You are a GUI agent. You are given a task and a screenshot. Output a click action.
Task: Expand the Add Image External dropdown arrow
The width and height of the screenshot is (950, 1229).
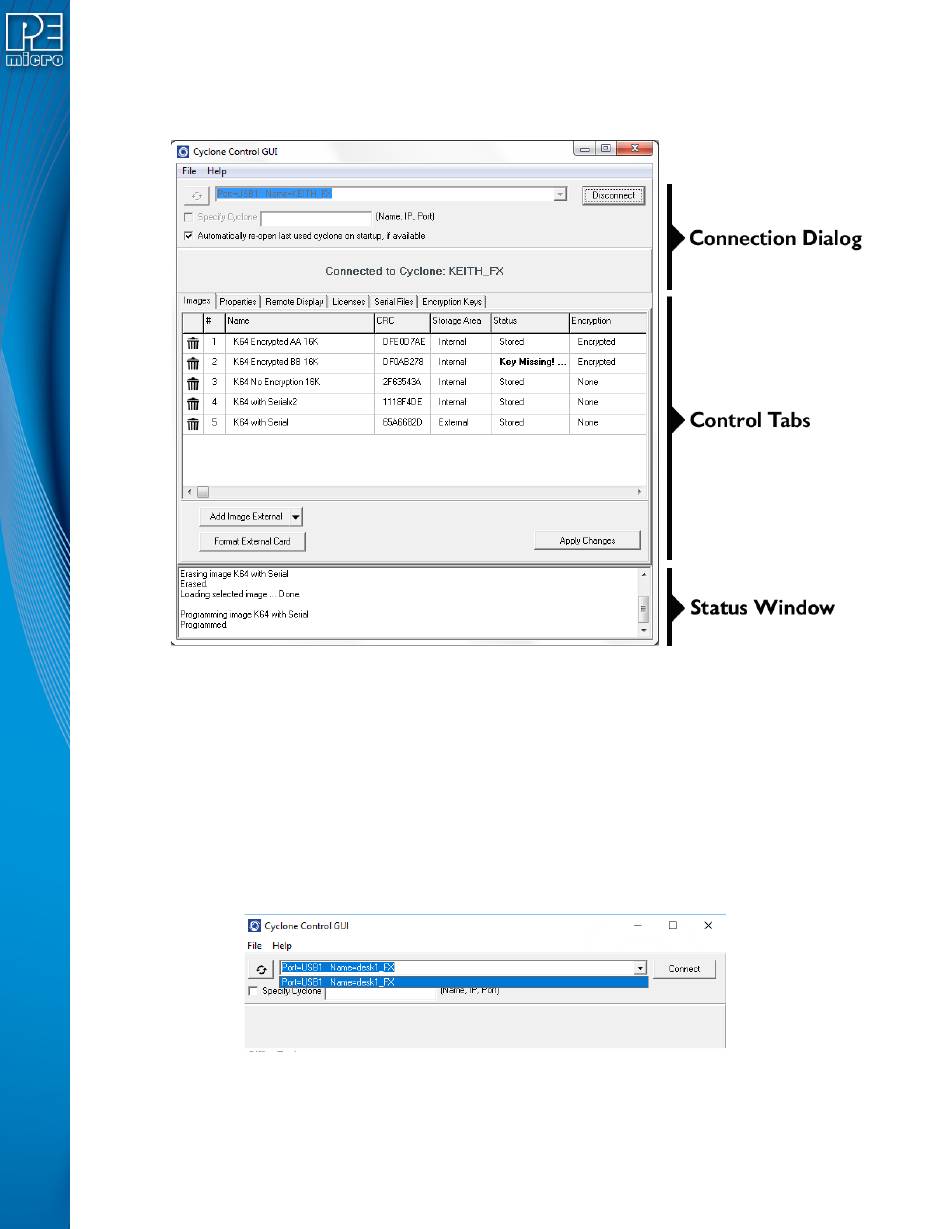pos(295,517)
